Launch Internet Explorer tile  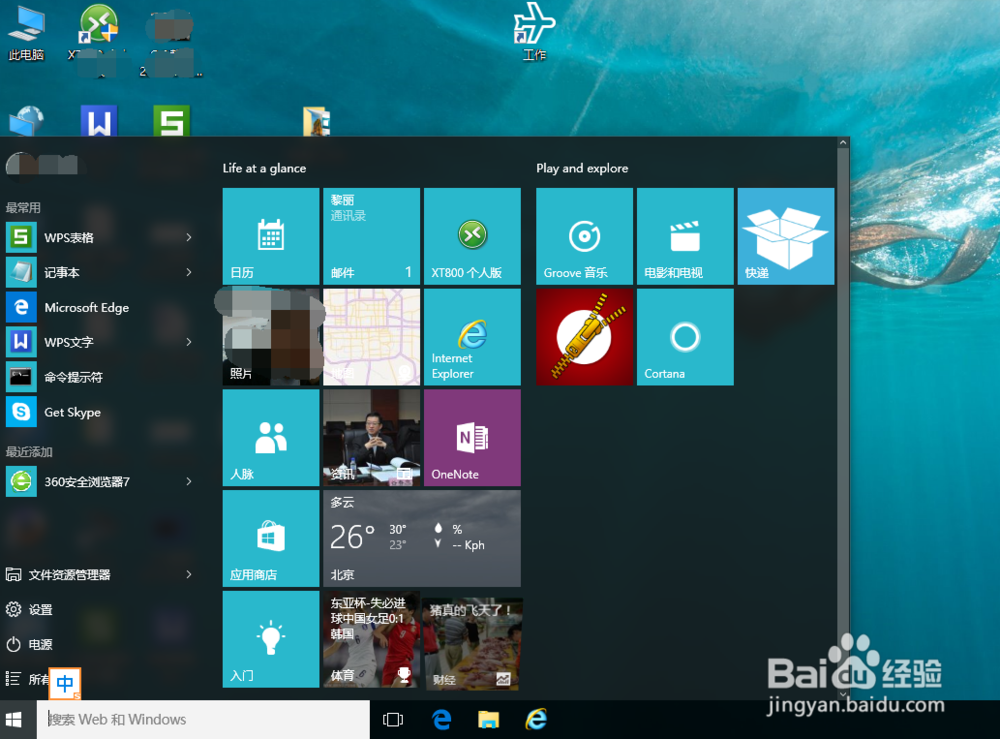(472, 337)
